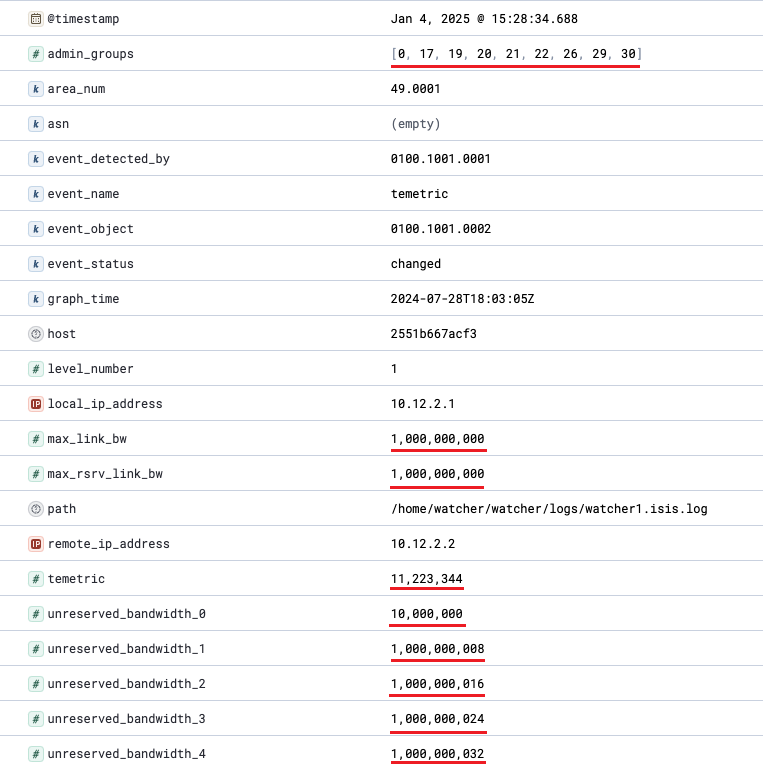Click the host value 2551b667acf3
This screenshot has width=763, height=765.
(434, 334)
